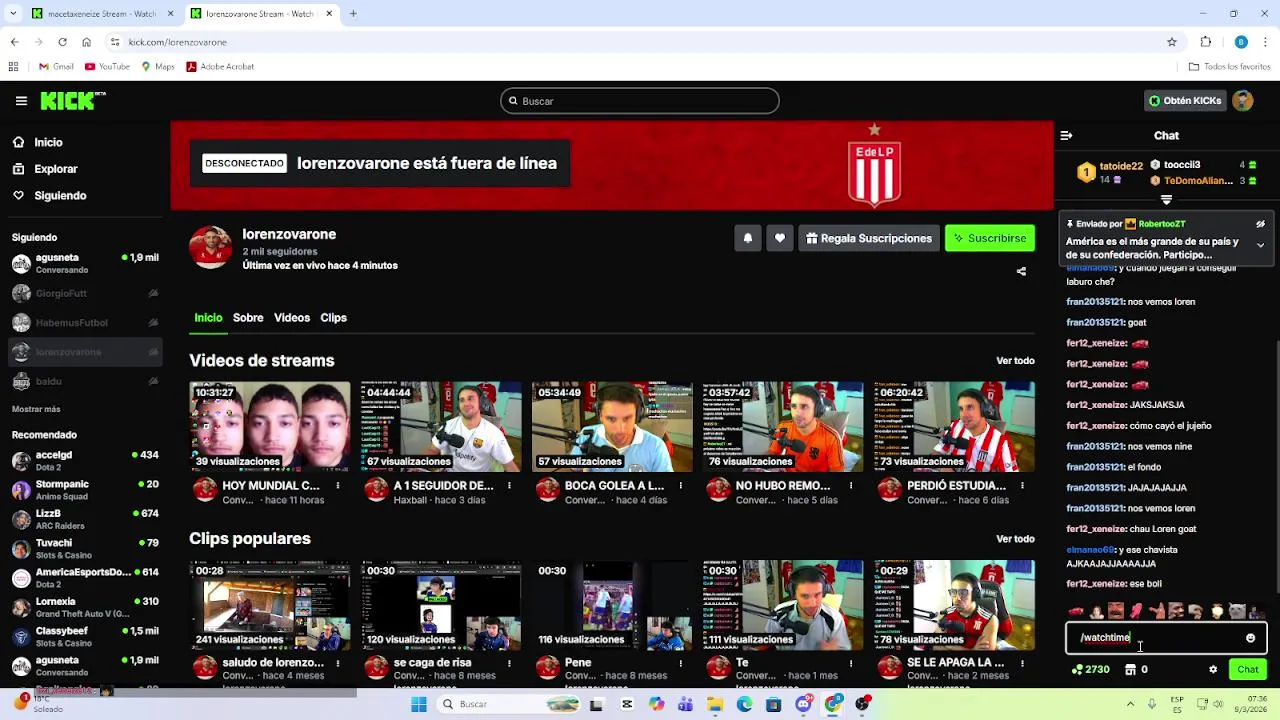
Task: Switch to the Clips tab
Action: pyautogui.click(x=333, y=318)
